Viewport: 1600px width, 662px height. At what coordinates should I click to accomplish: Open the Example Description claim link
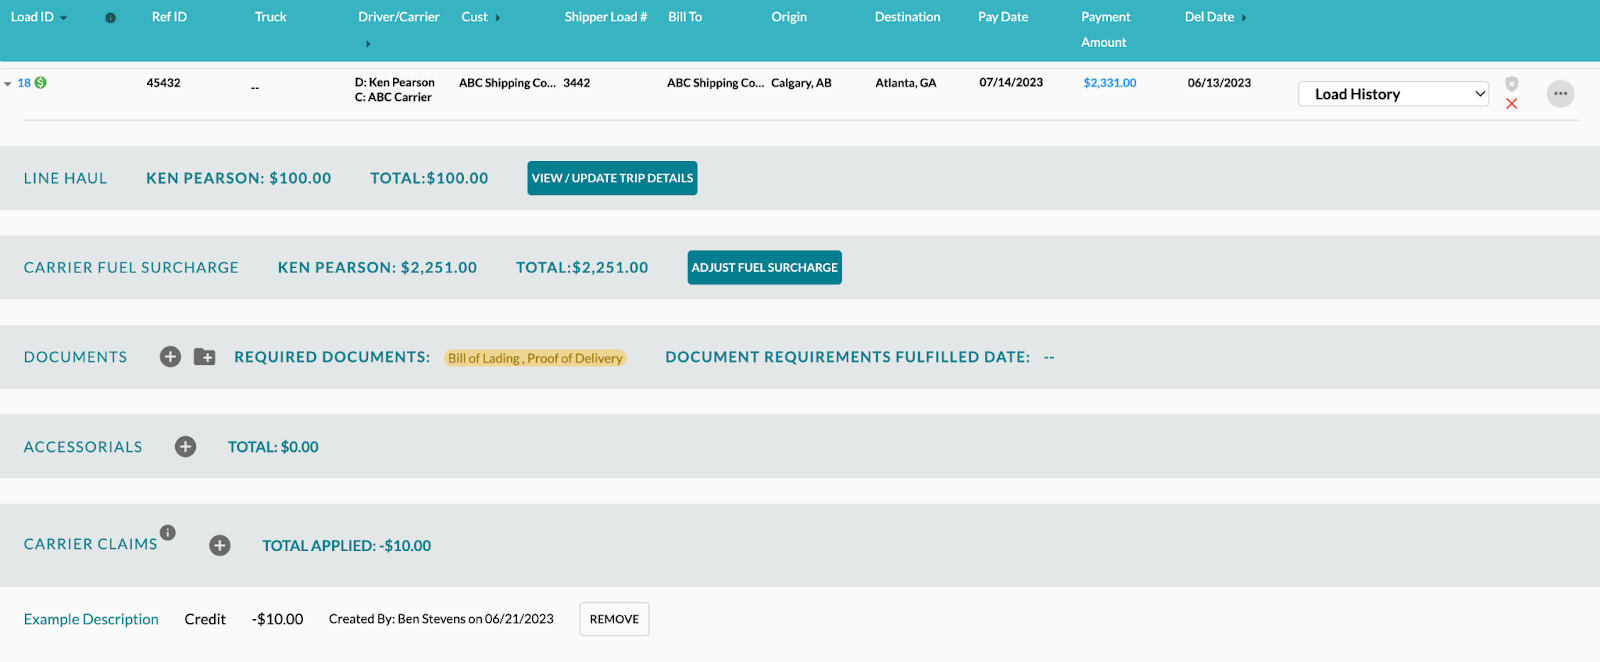click(x=91, y=619)
